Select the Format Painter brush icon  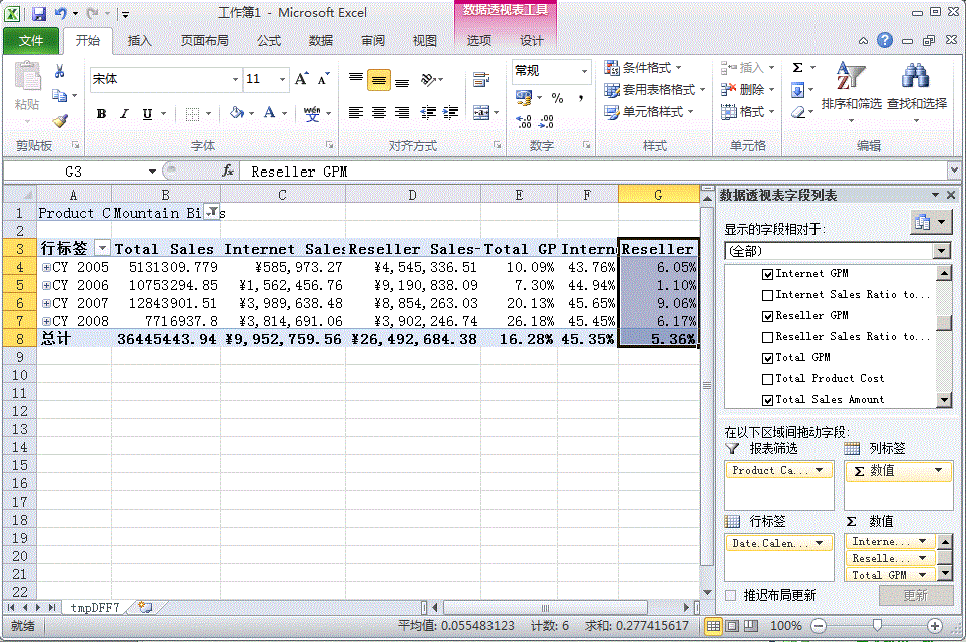pos(60,120)
